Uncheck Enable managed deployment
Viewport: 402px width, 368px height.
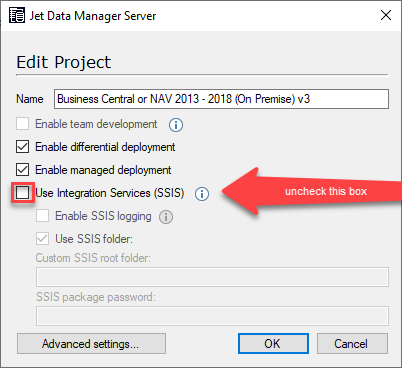click(x=23, y=170)
